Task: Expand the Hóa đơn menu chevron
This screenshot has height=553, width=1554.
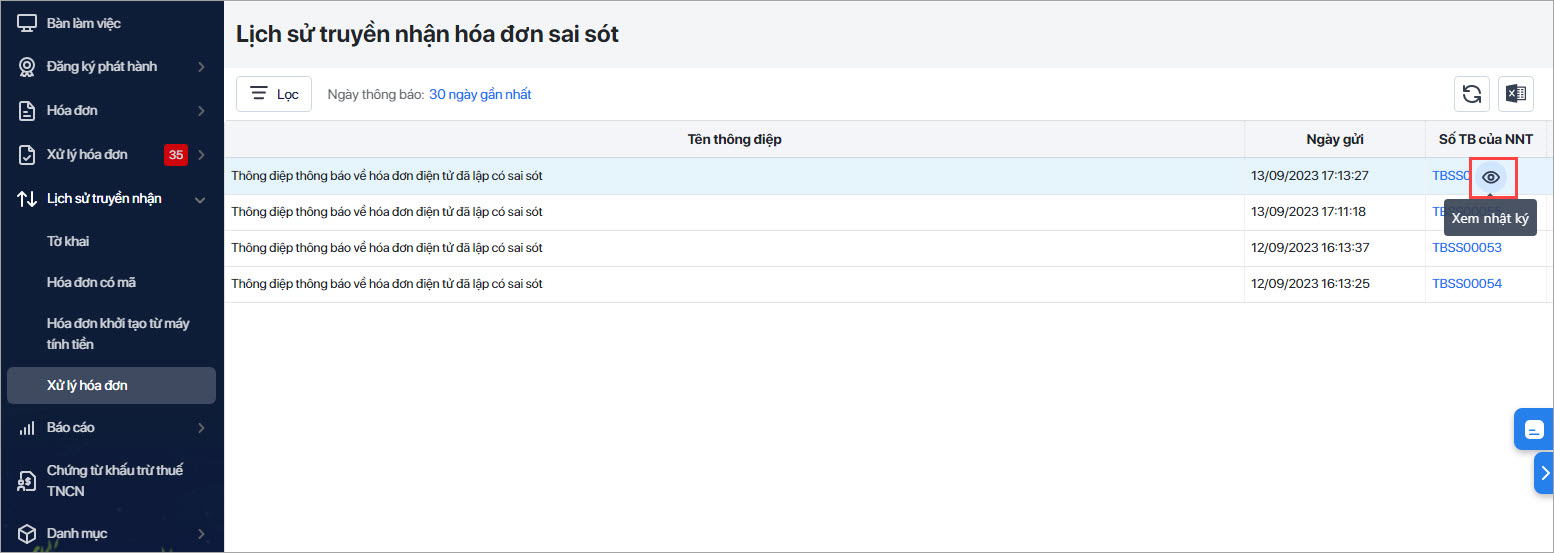Action: (x=201, y=111)
